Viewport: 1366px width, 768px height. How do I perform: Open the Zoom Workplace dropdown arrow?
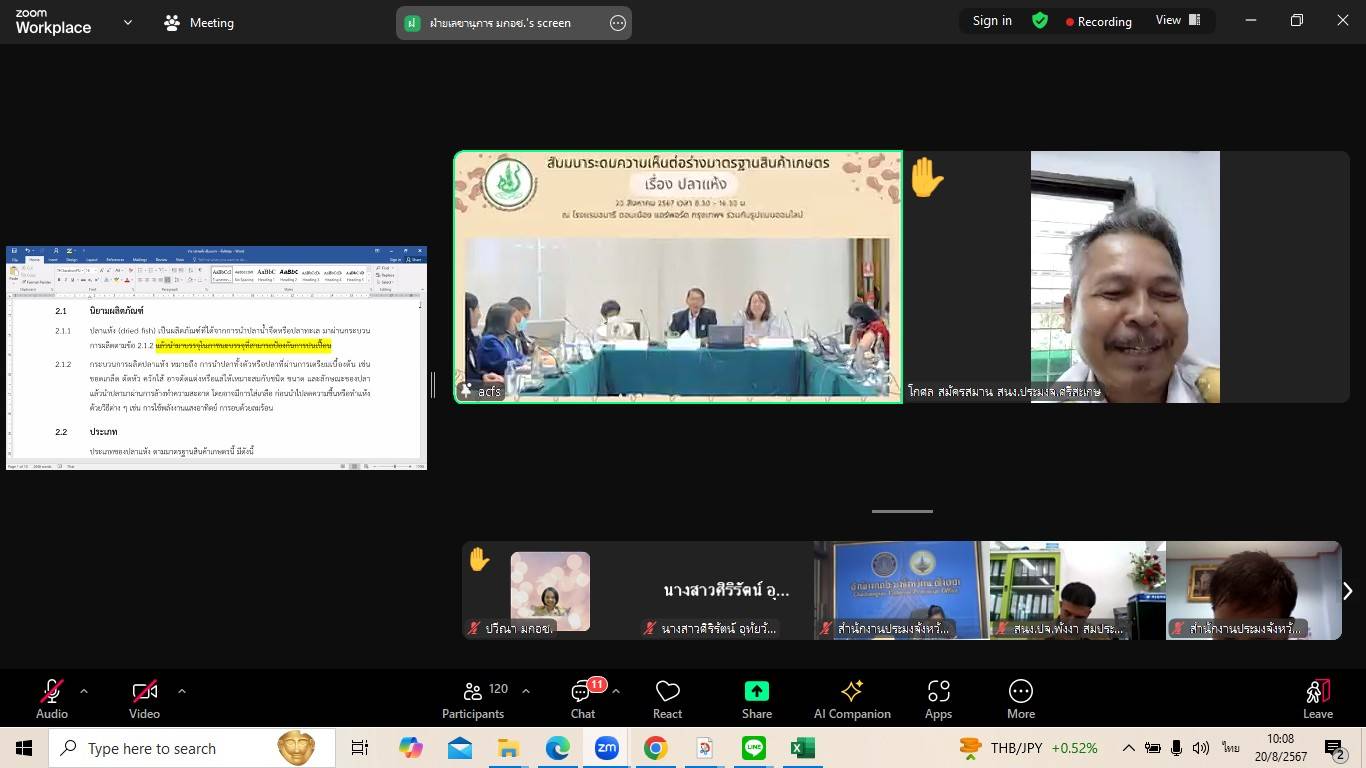click(127, 22)
